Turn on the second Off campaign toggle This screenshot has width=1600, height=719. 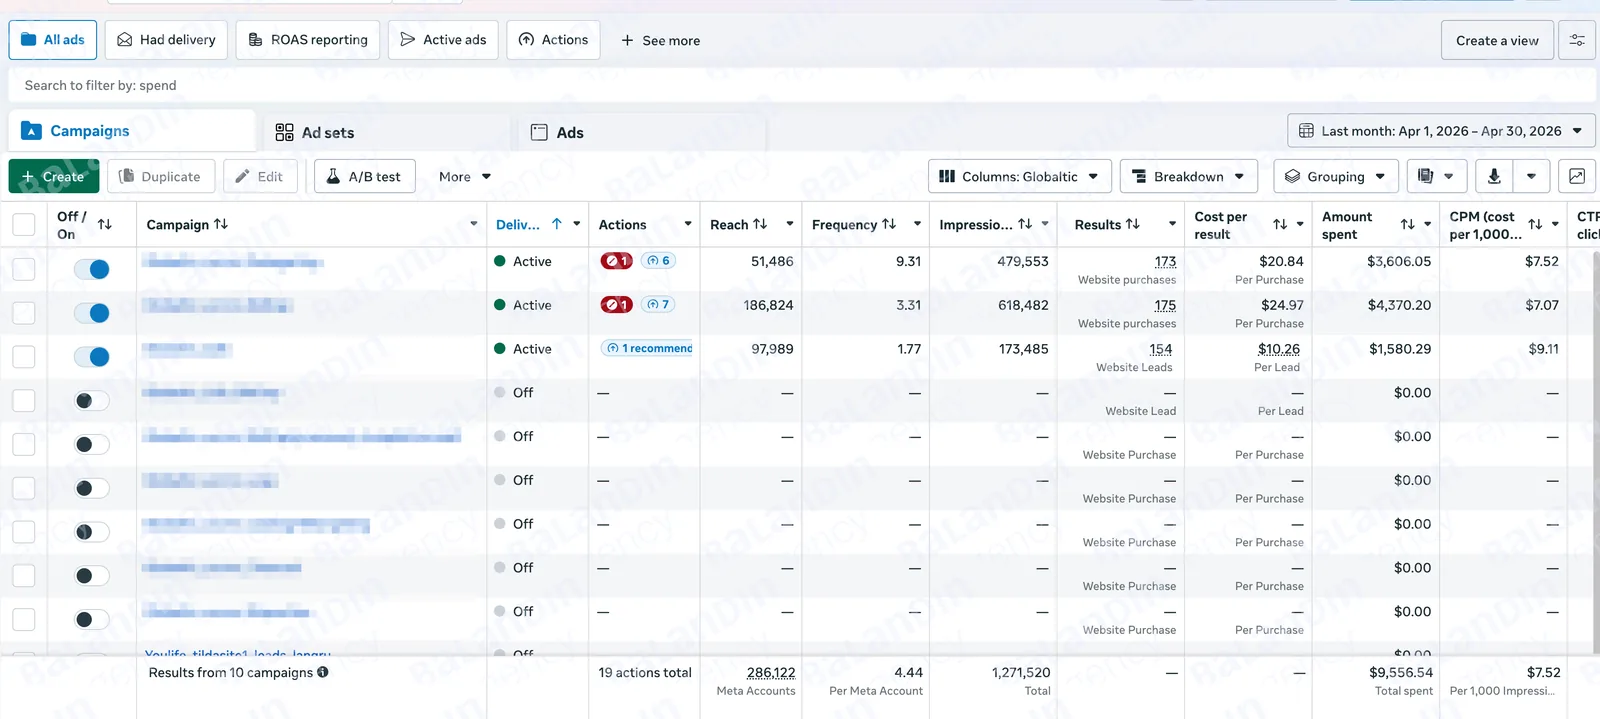click(92, 444)
